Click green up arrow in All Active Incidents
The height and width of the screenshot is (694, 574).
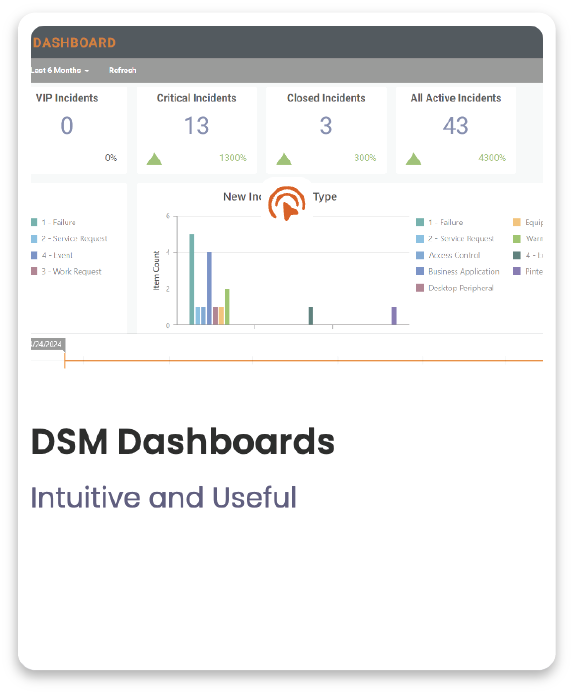tap(413, 159)
